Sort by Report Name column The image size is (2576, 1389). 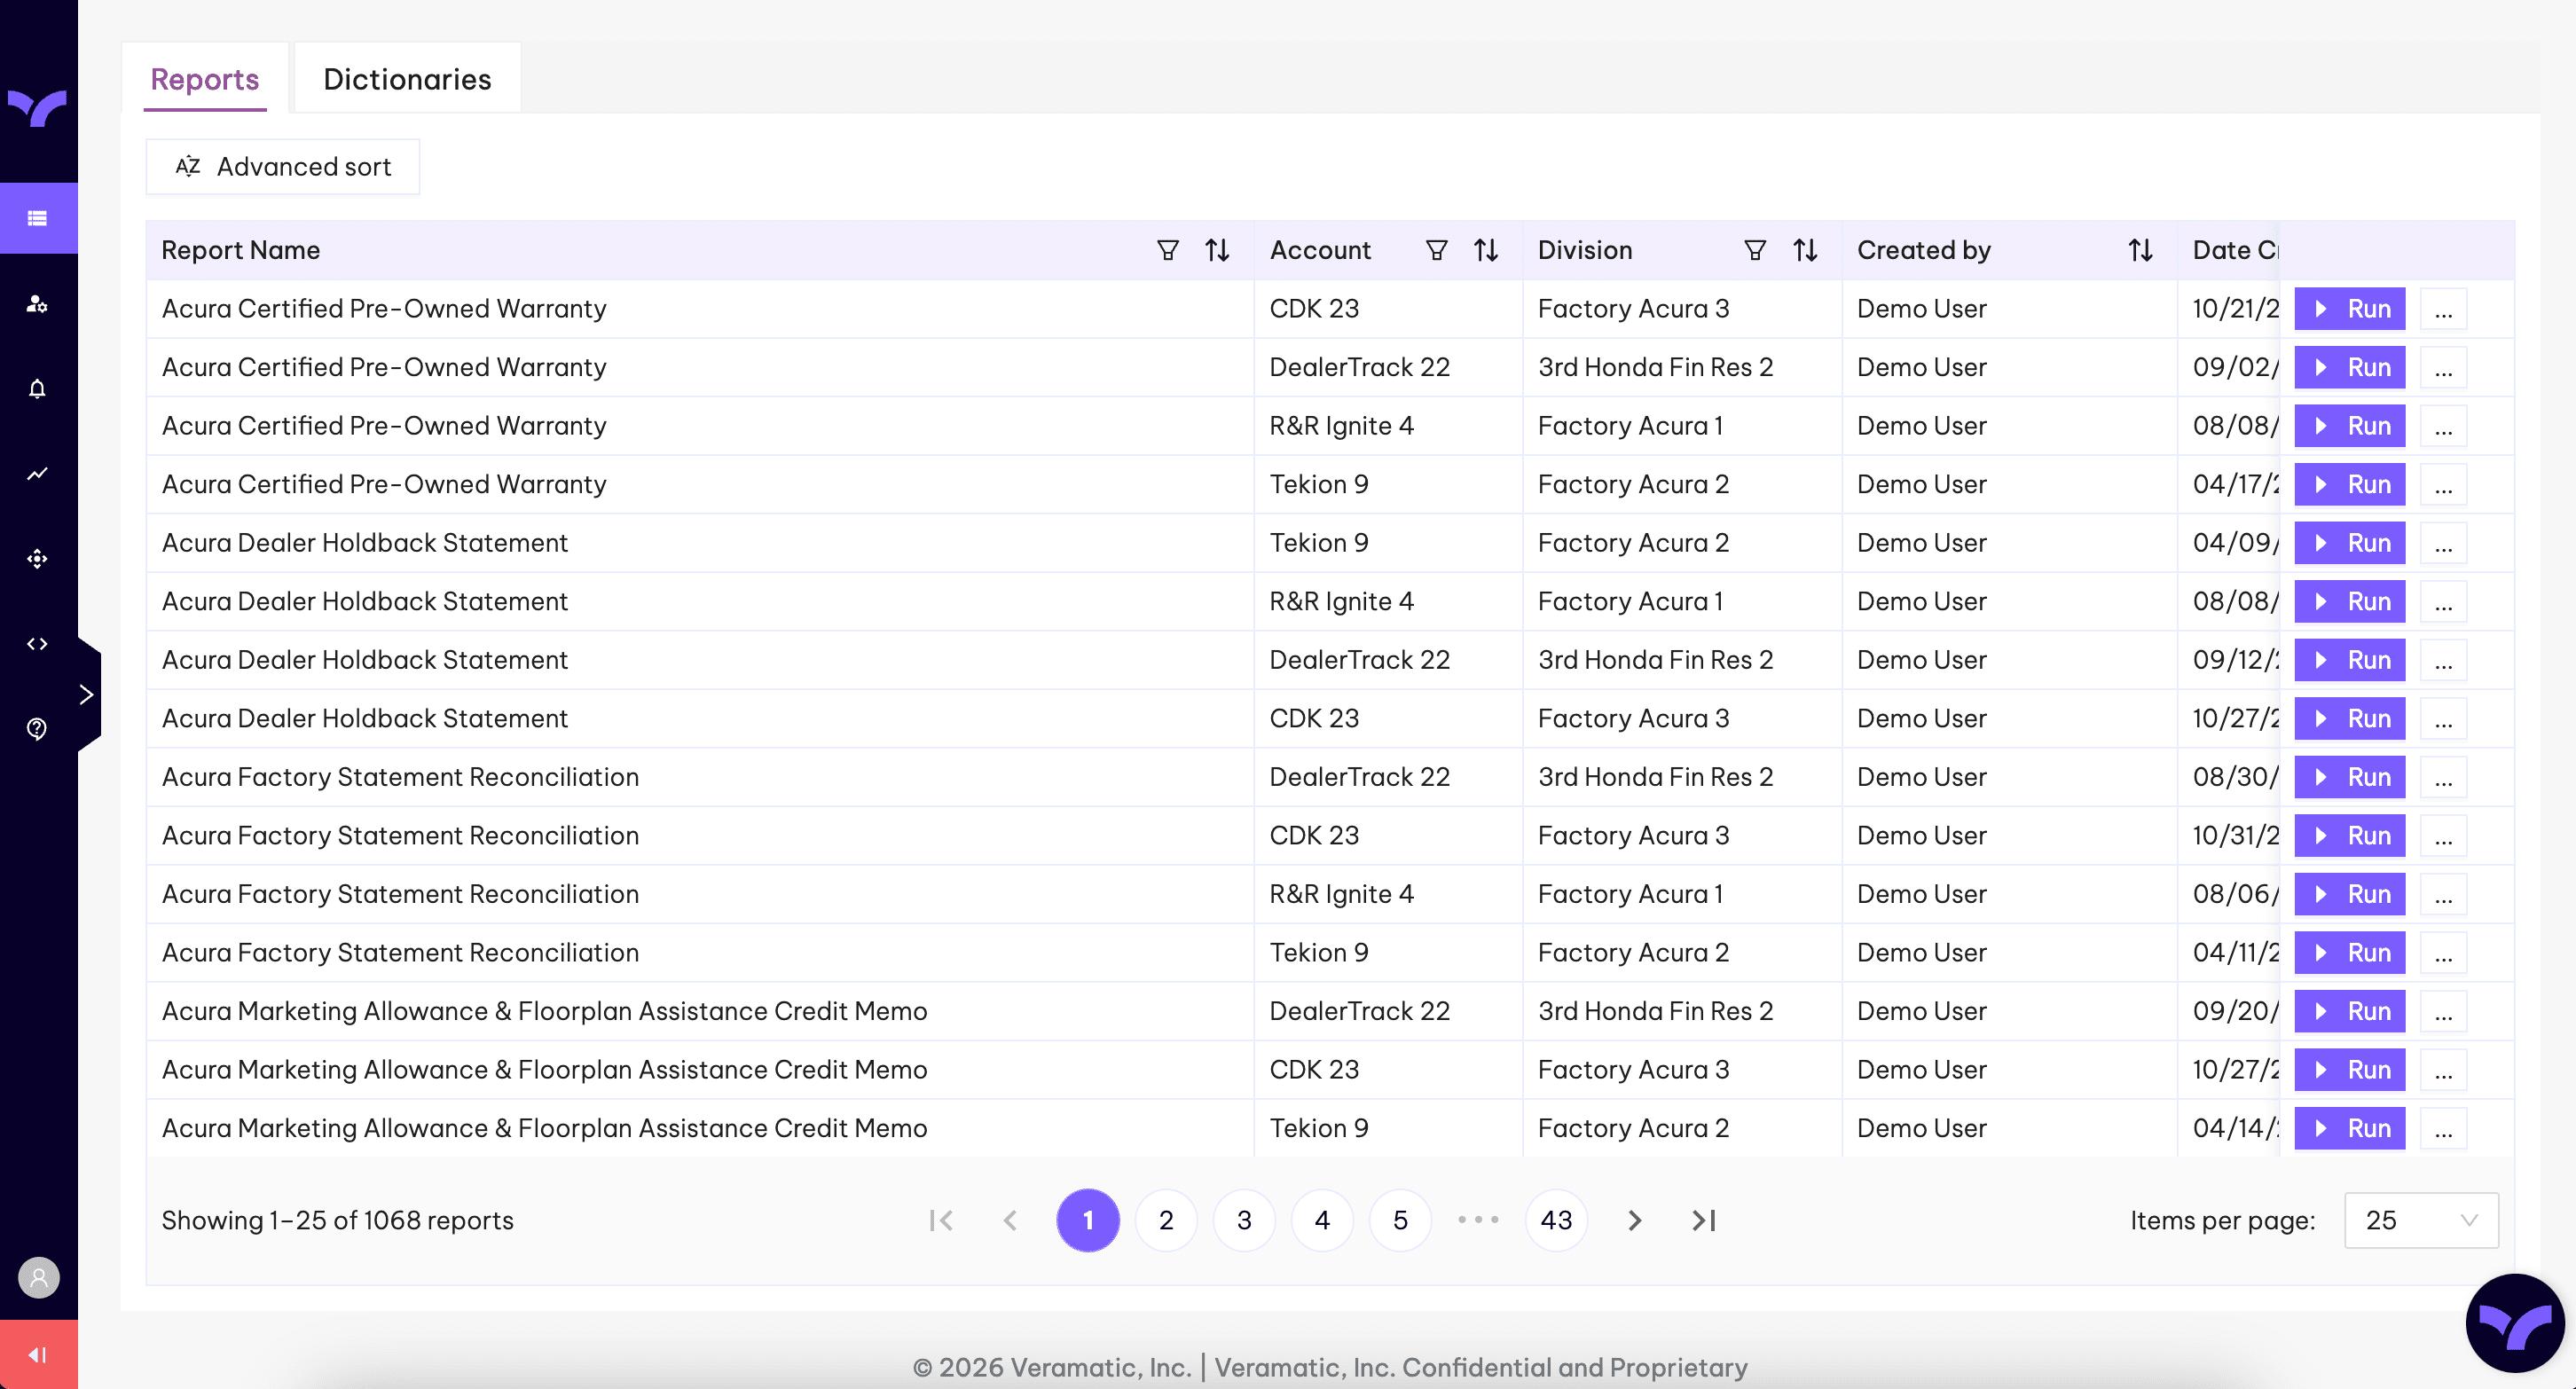[x=1217, y=250]
